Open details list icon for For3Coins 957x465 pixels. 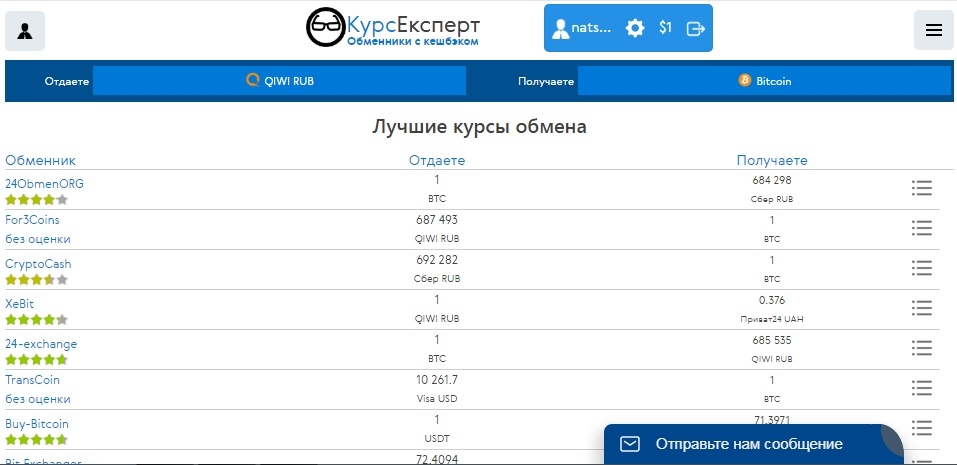coord(922,228)
